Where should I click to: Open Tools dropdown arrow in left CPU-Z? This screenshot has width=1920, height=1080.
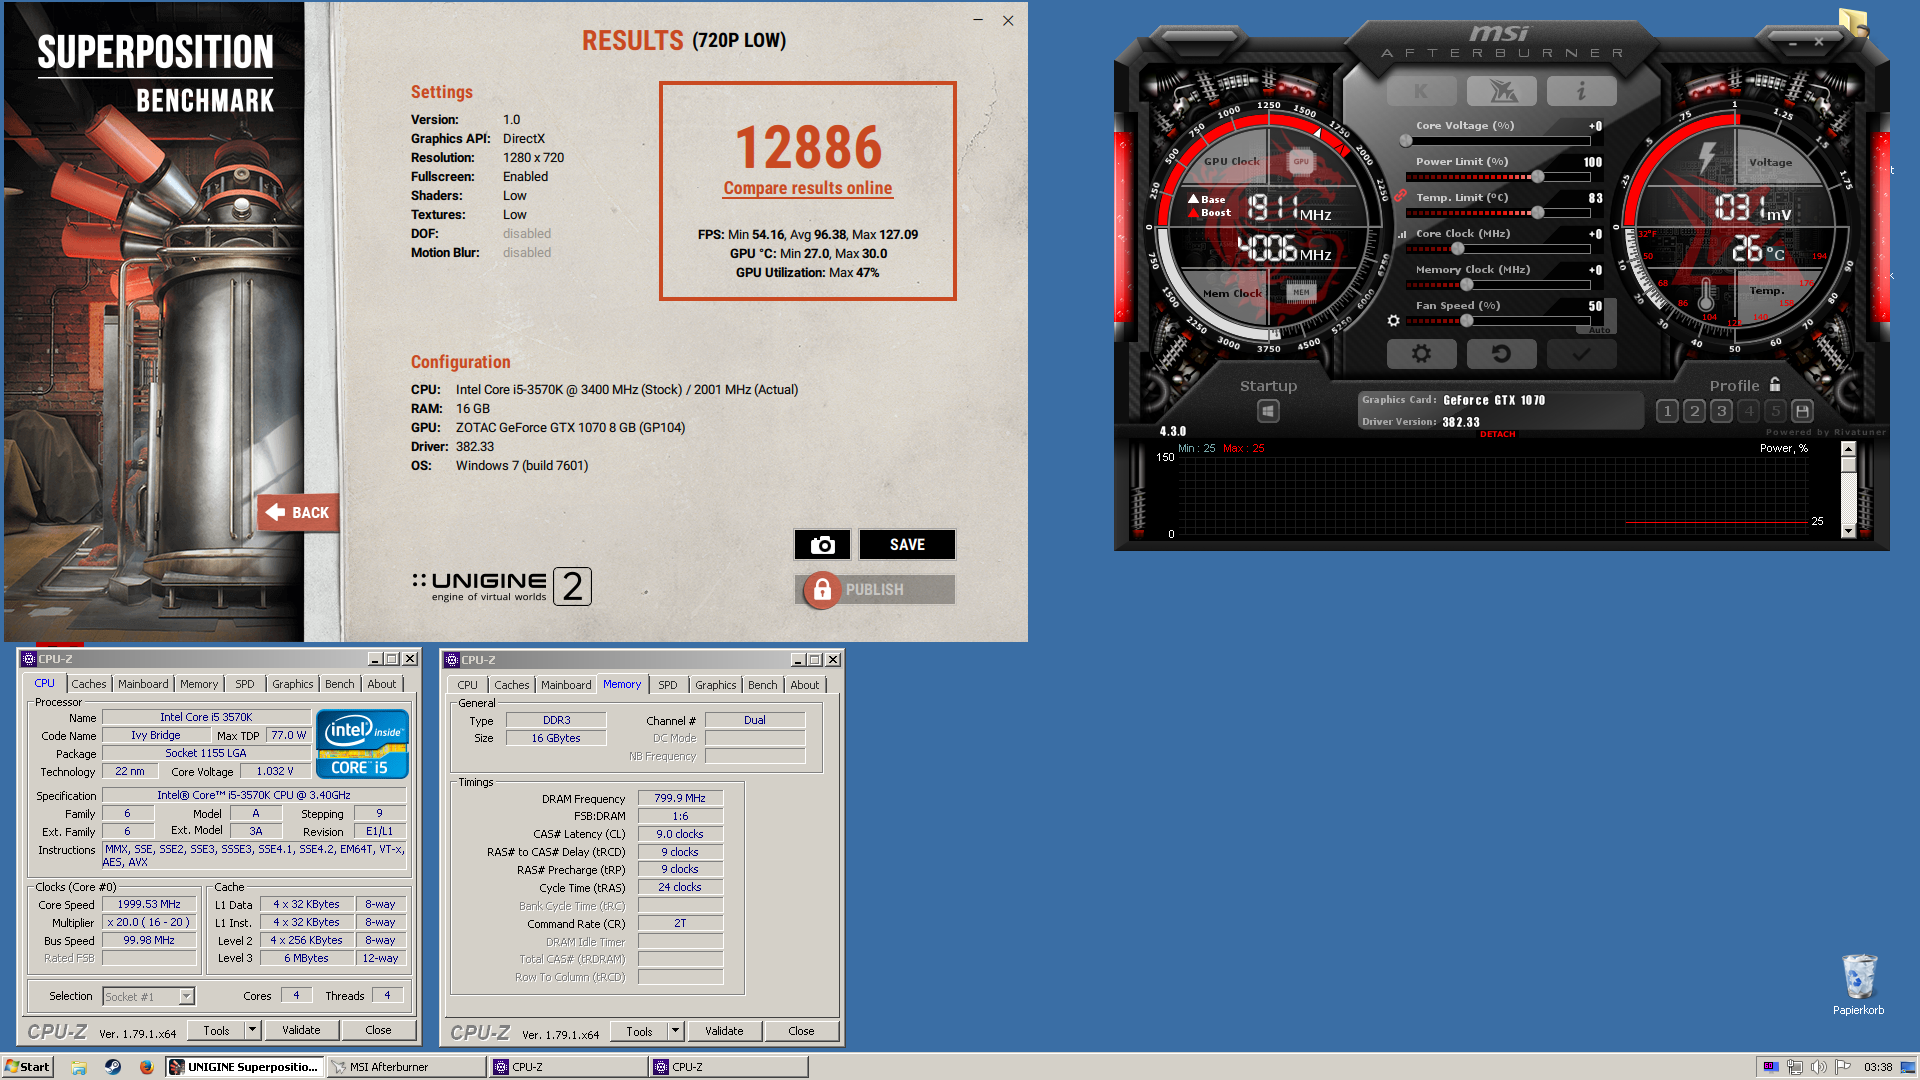[253, 1030]
